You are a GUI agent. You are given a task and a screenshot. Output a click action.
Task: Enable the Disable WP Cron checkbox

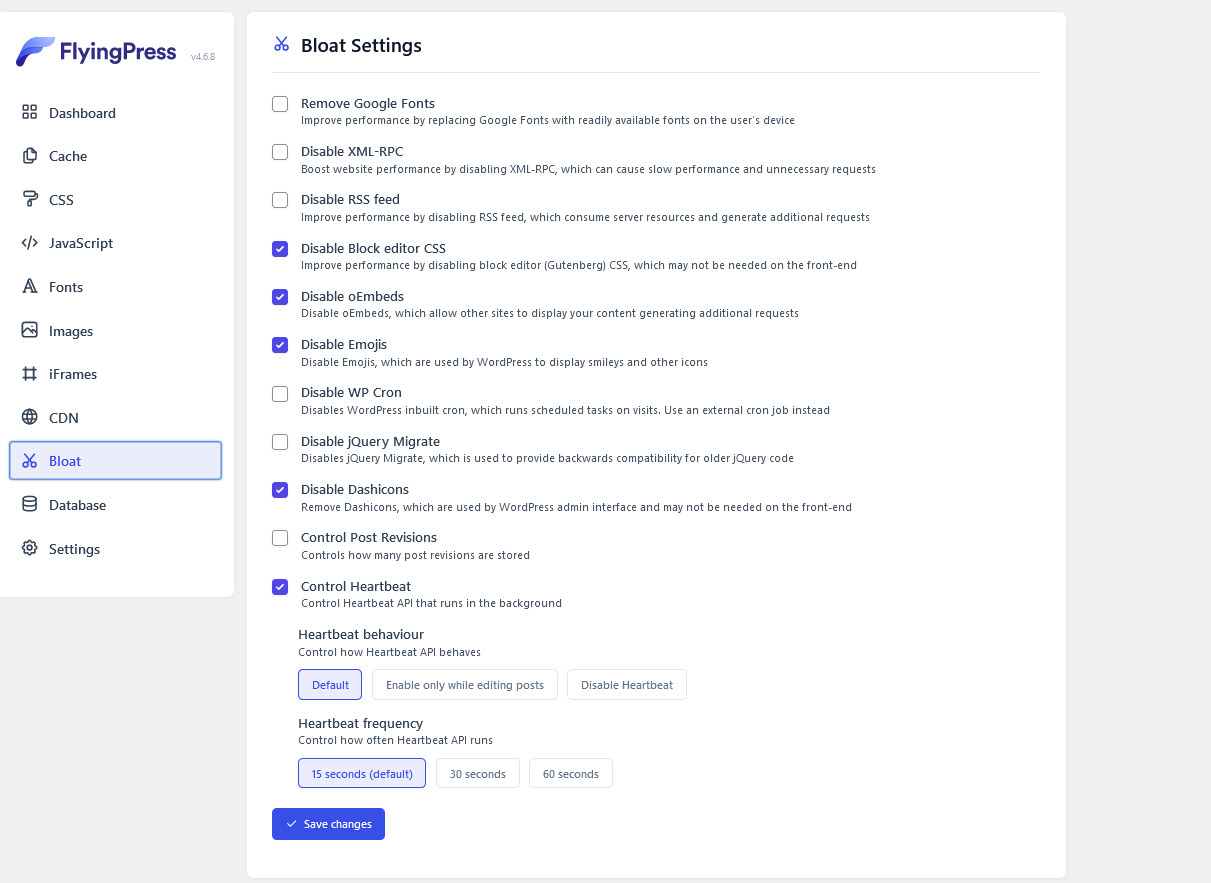tap(280, 394)
